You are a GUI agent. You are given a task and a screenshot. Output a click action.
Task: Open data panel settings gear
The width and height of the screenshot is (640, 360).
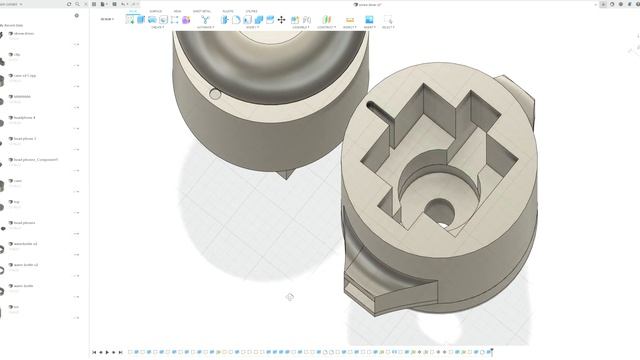76,16
